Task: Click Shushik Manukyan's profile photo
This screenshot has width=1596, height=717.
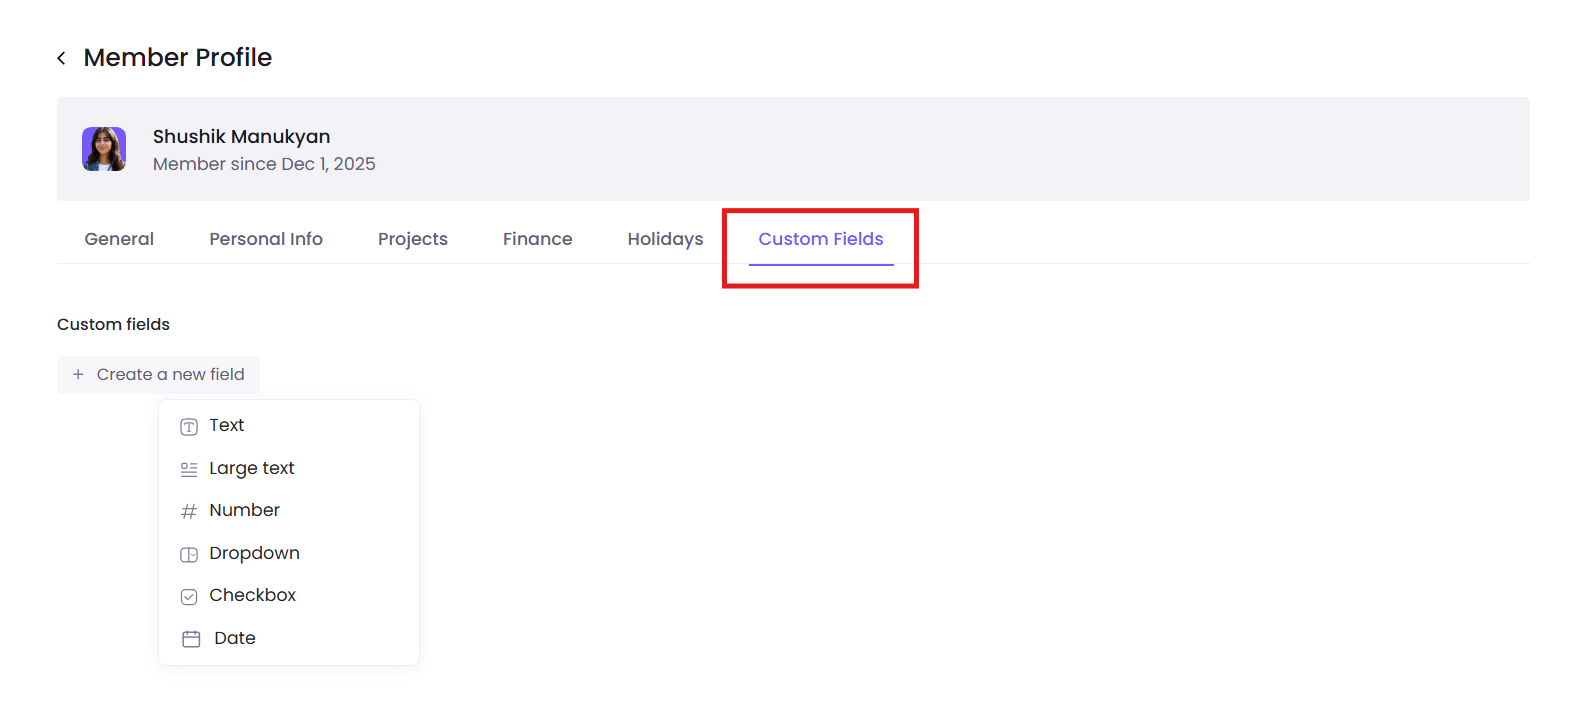Action: point(104,149)
